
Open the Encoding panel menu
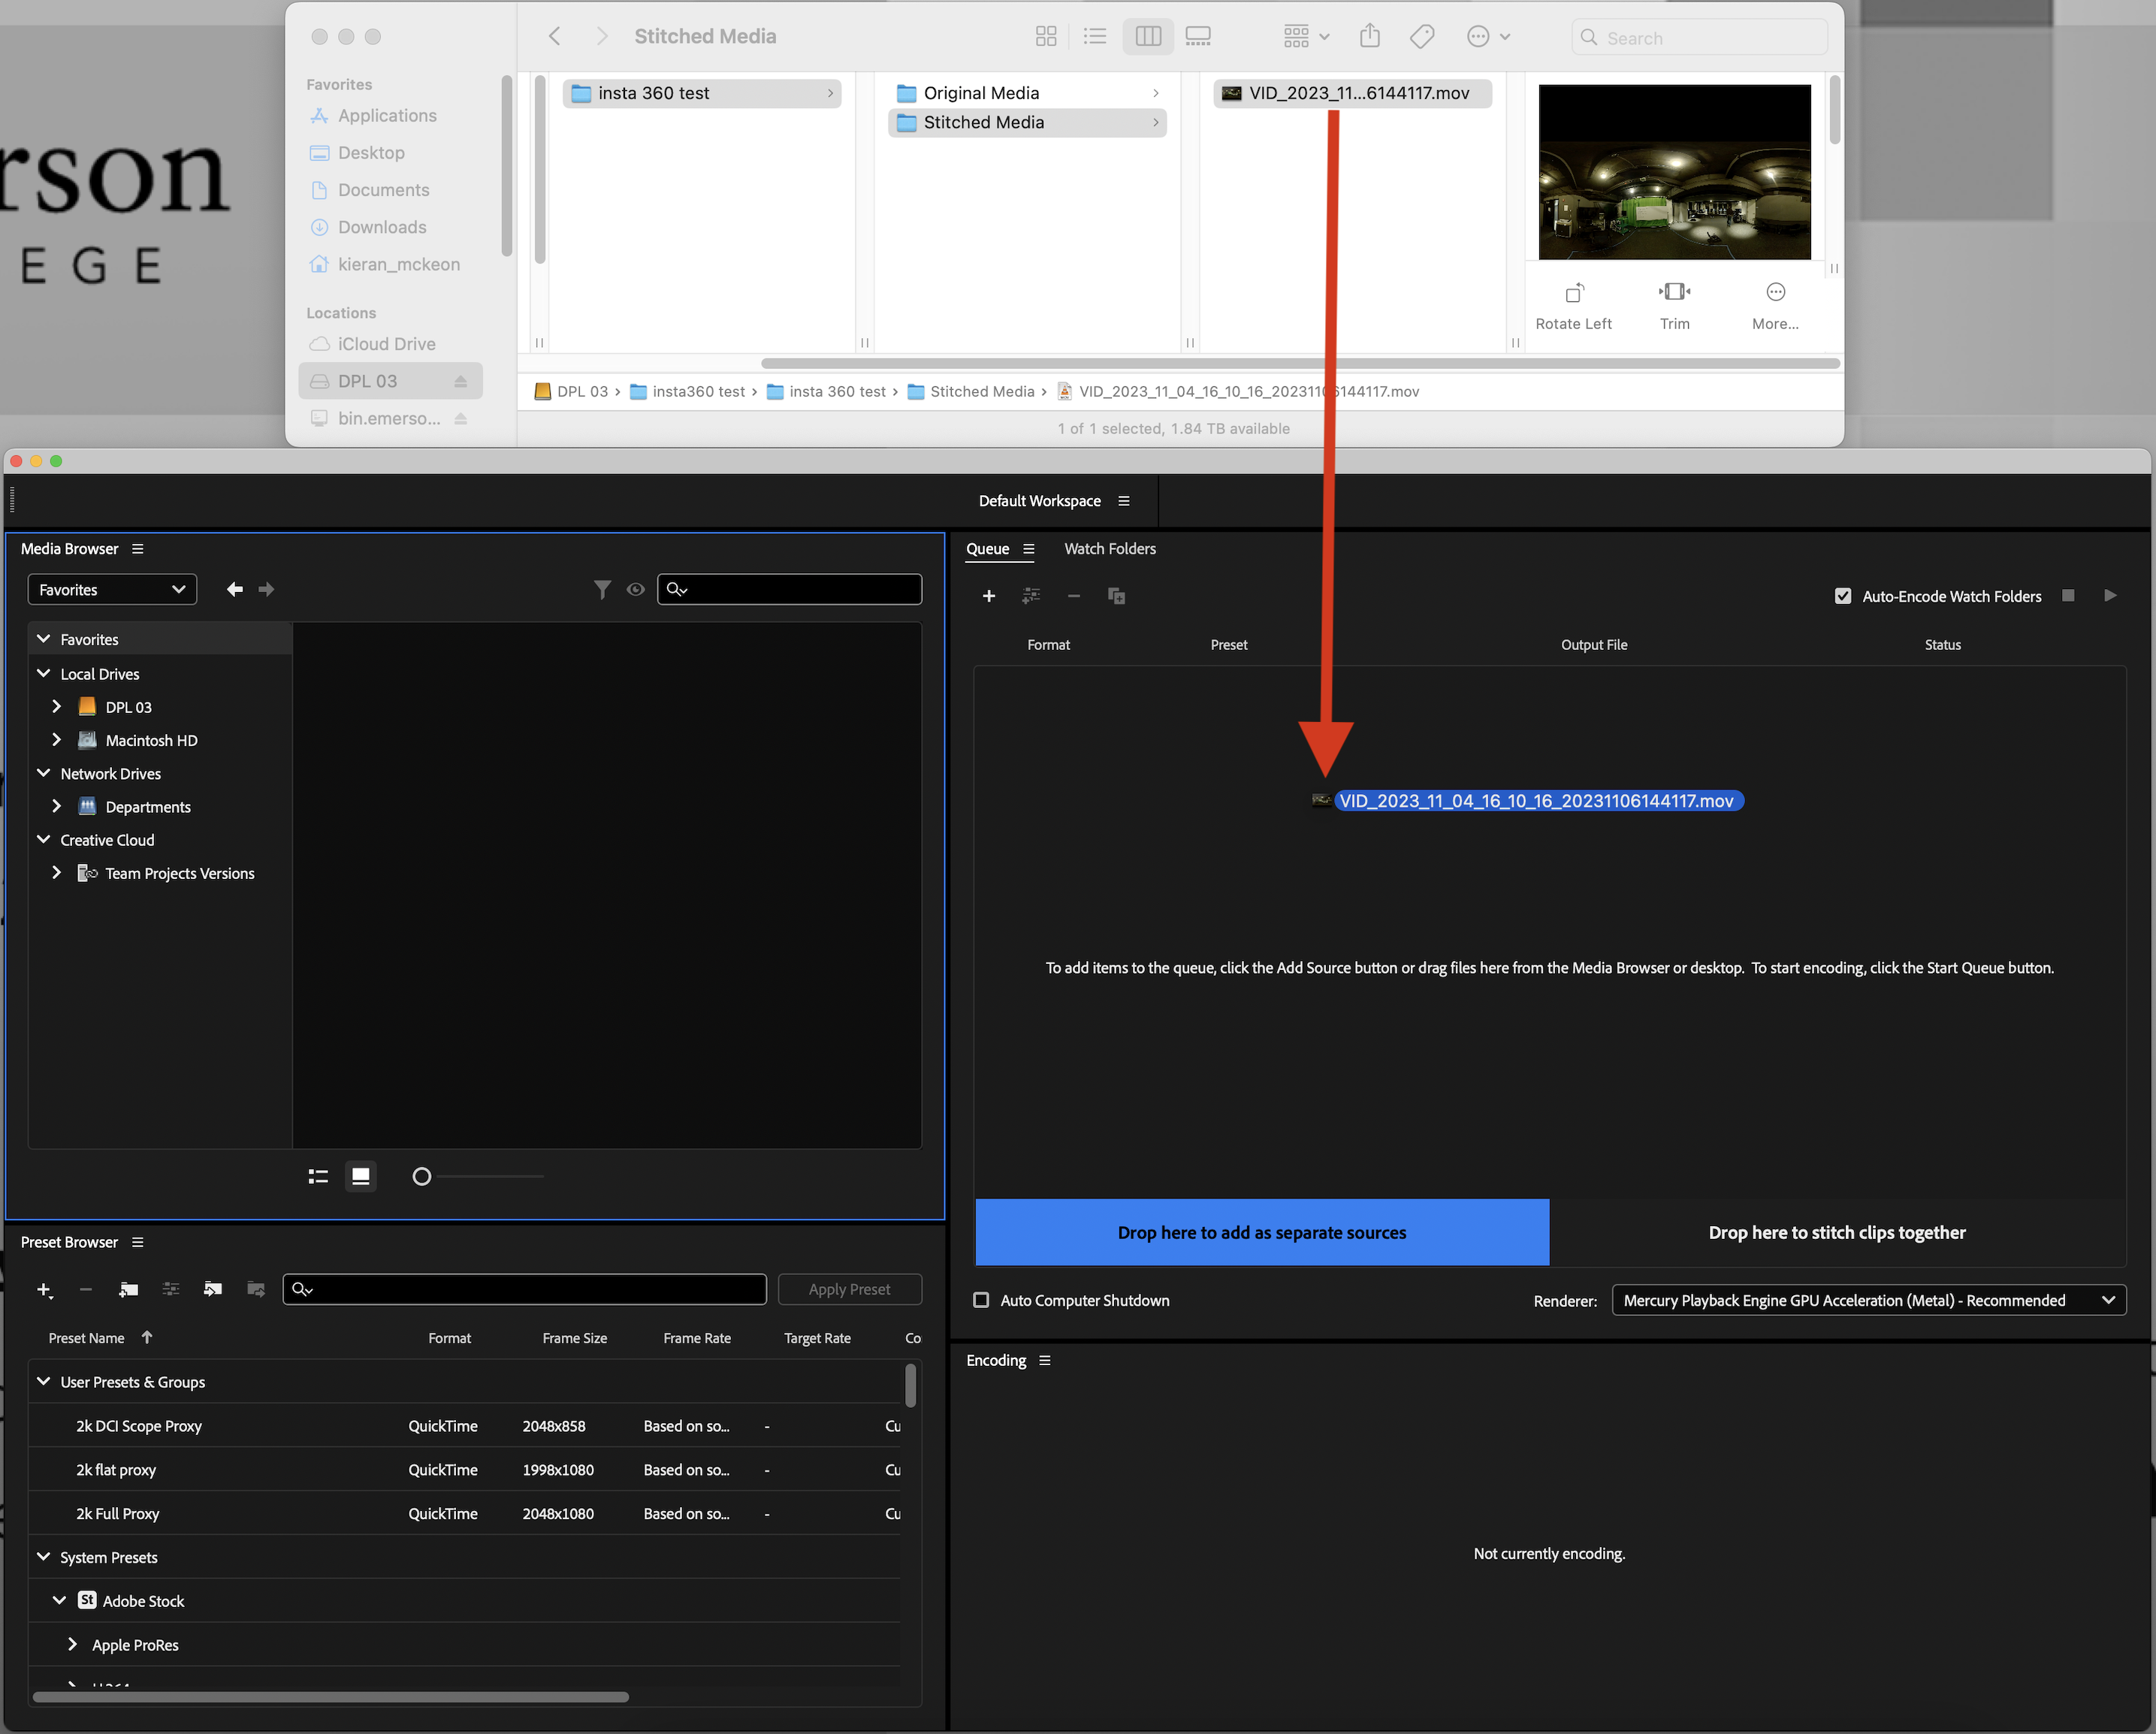(x=1045, y=1360)
